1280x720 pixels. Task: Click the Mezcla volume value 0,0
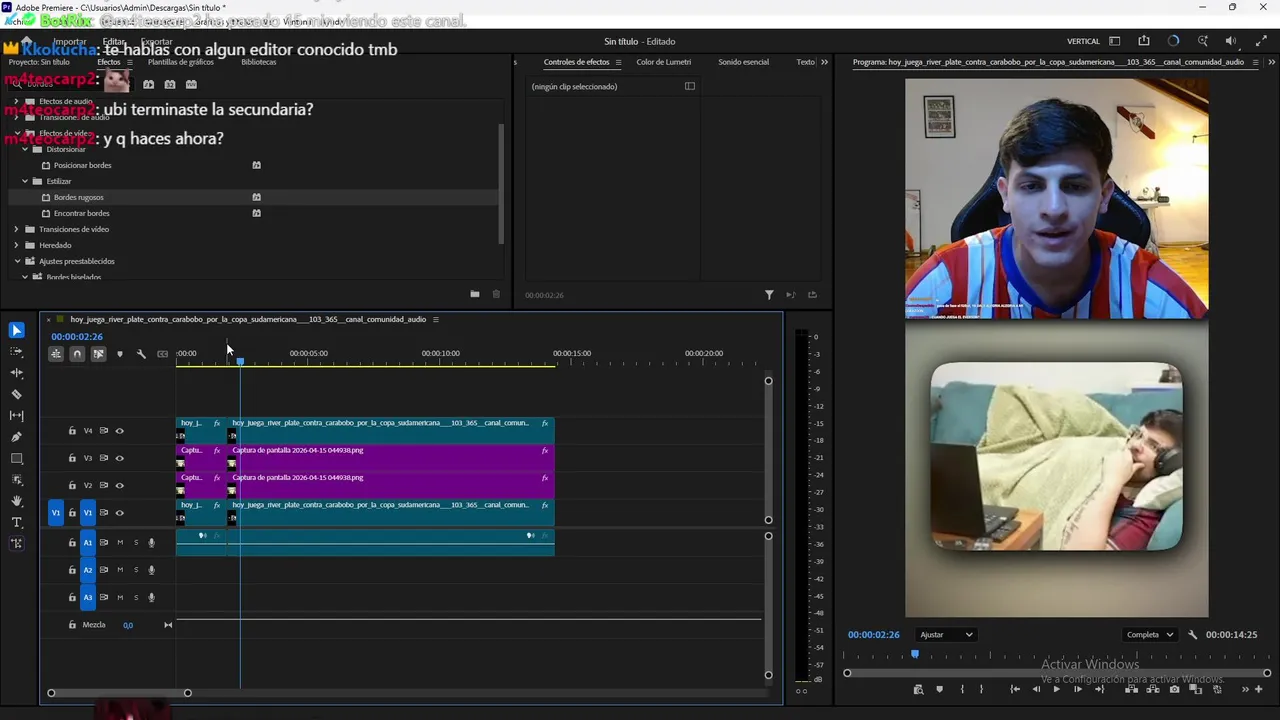(128, 625)
